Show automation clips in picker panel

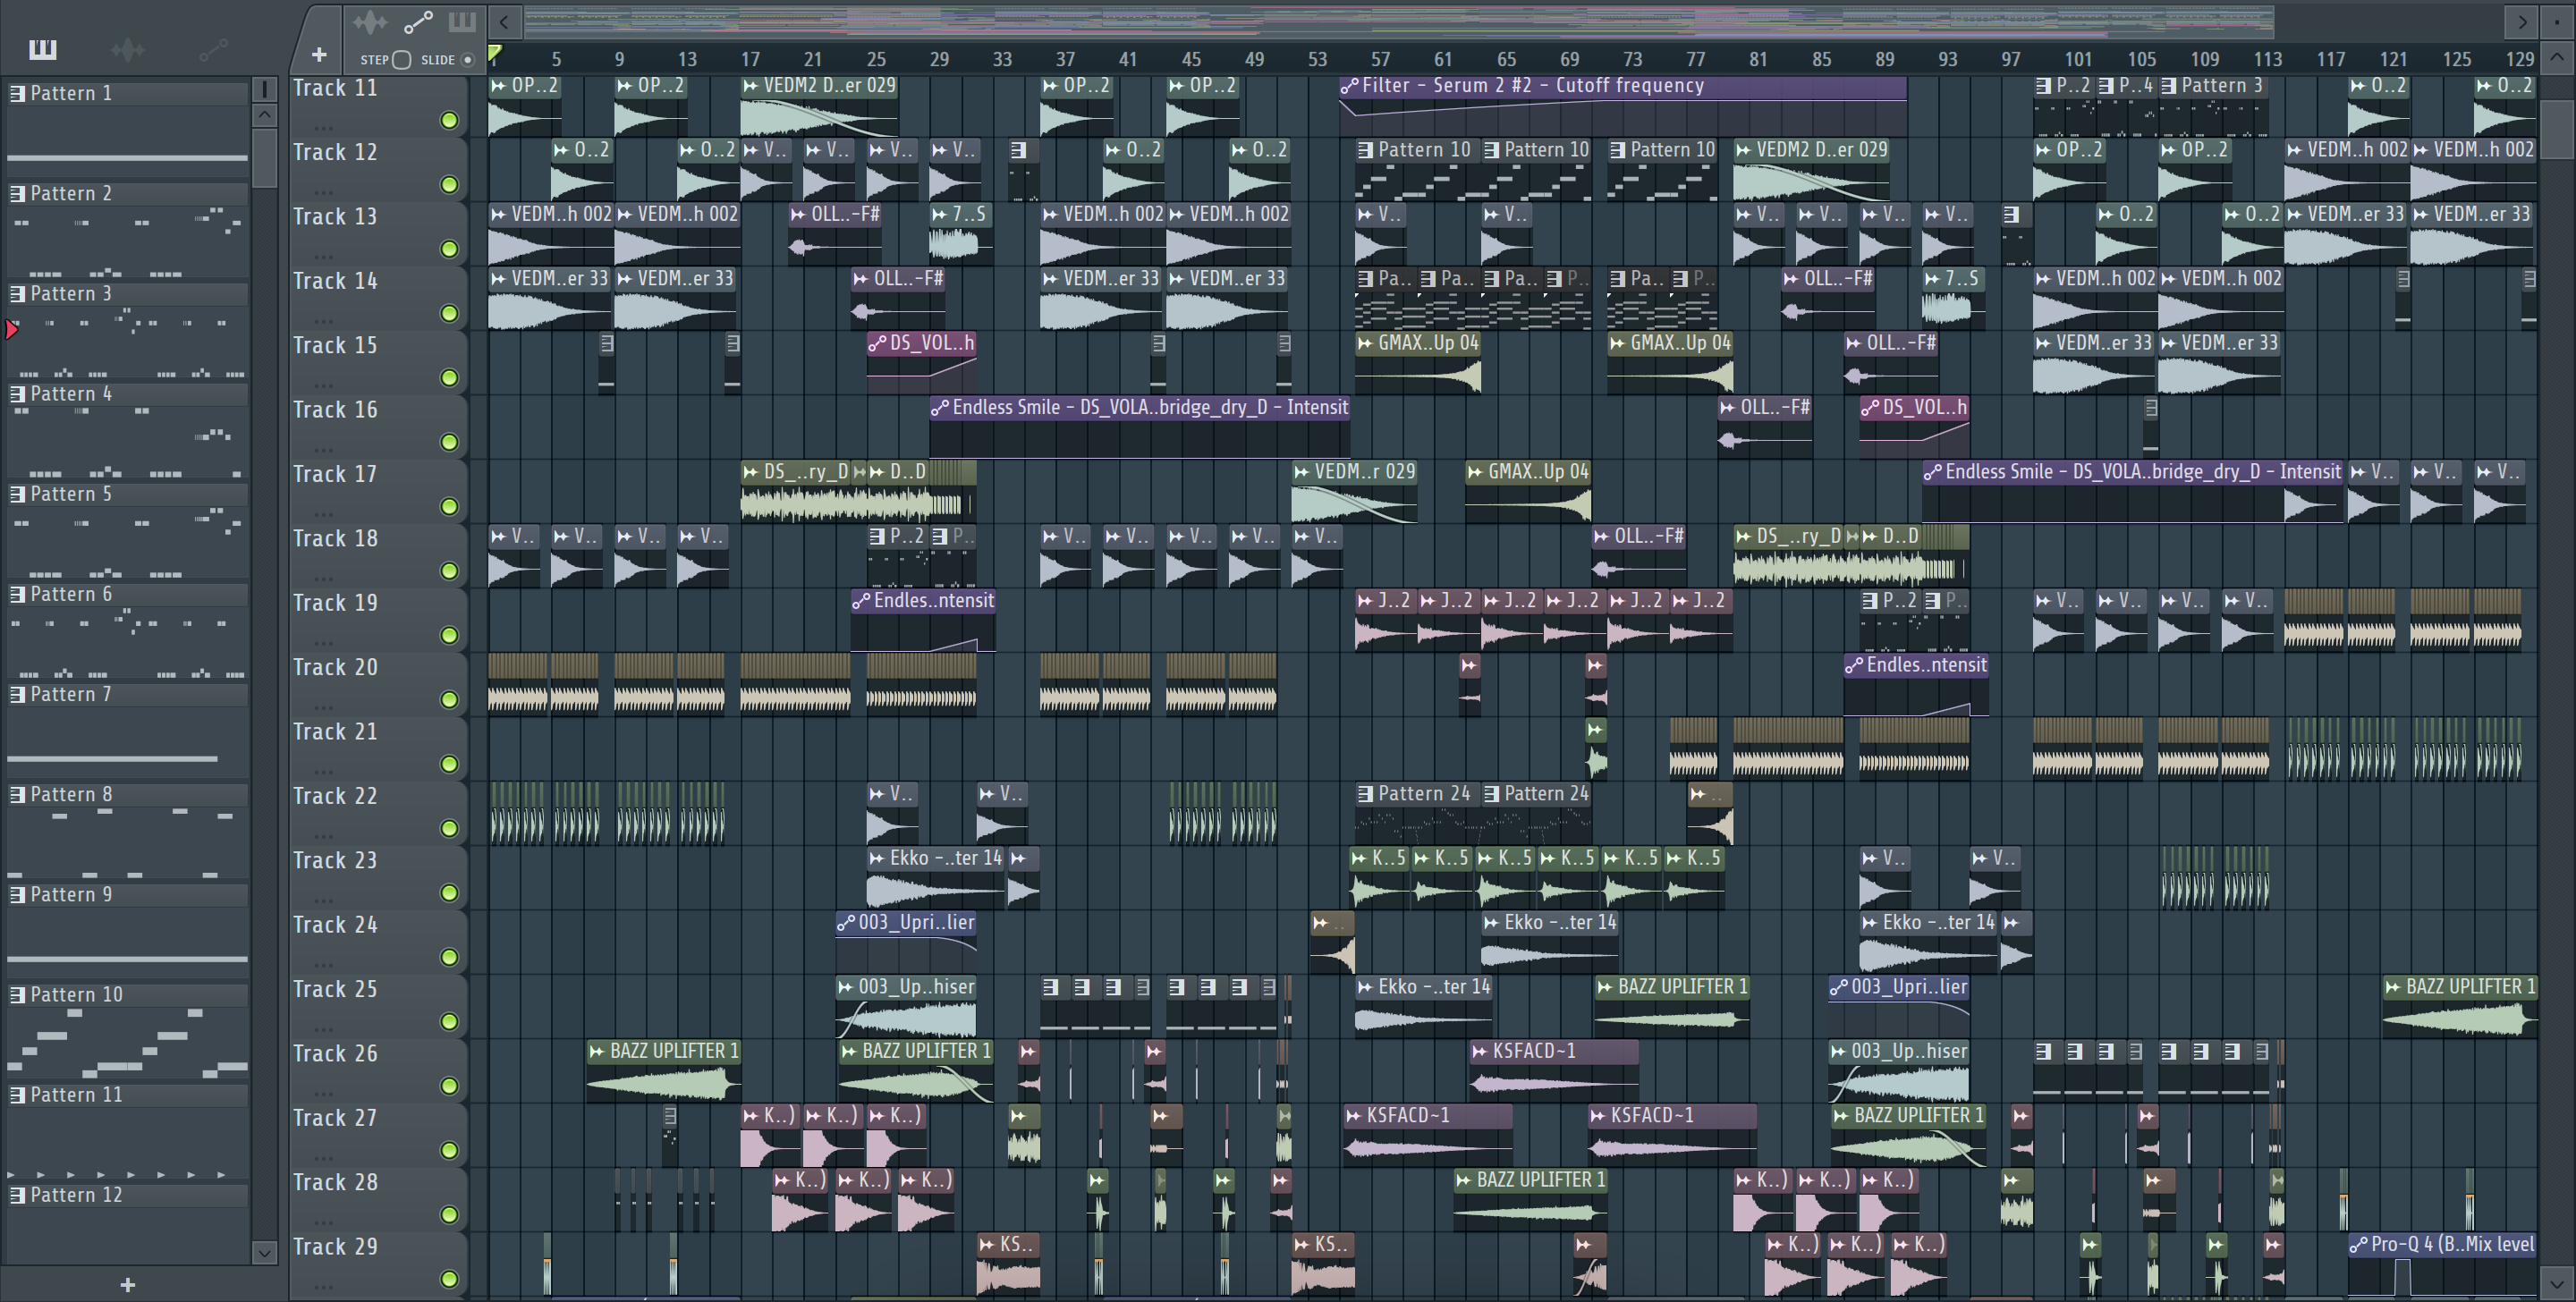point(213,48)
